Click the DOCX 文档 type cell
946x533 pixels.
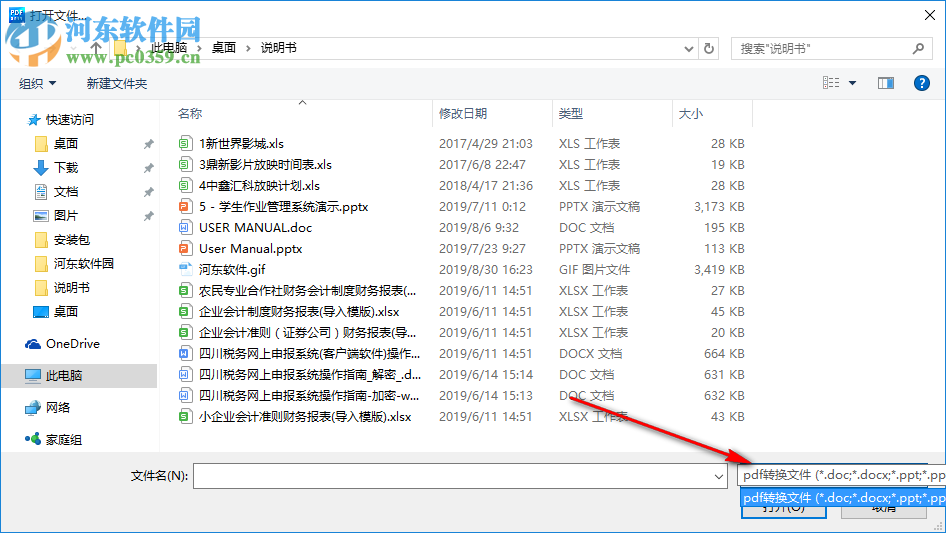(x=591, y=353)
